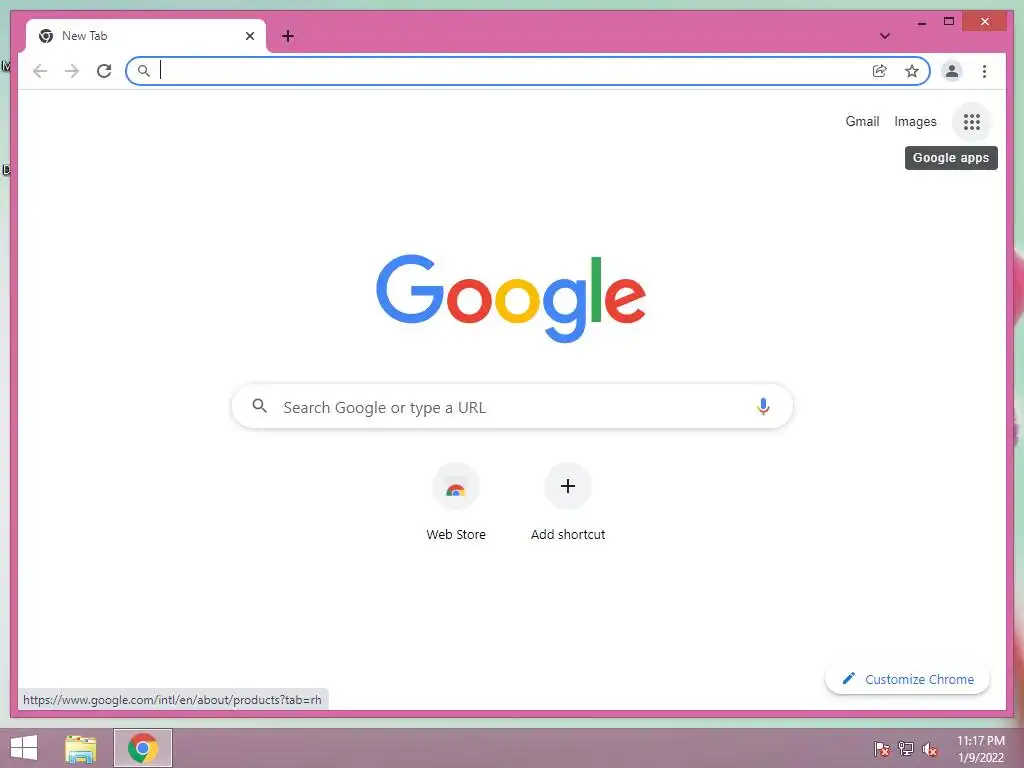The height and width of the screenshot is (768, 1024).
Task: Click the magnifier icon in the Google search box
Action: 259,406
